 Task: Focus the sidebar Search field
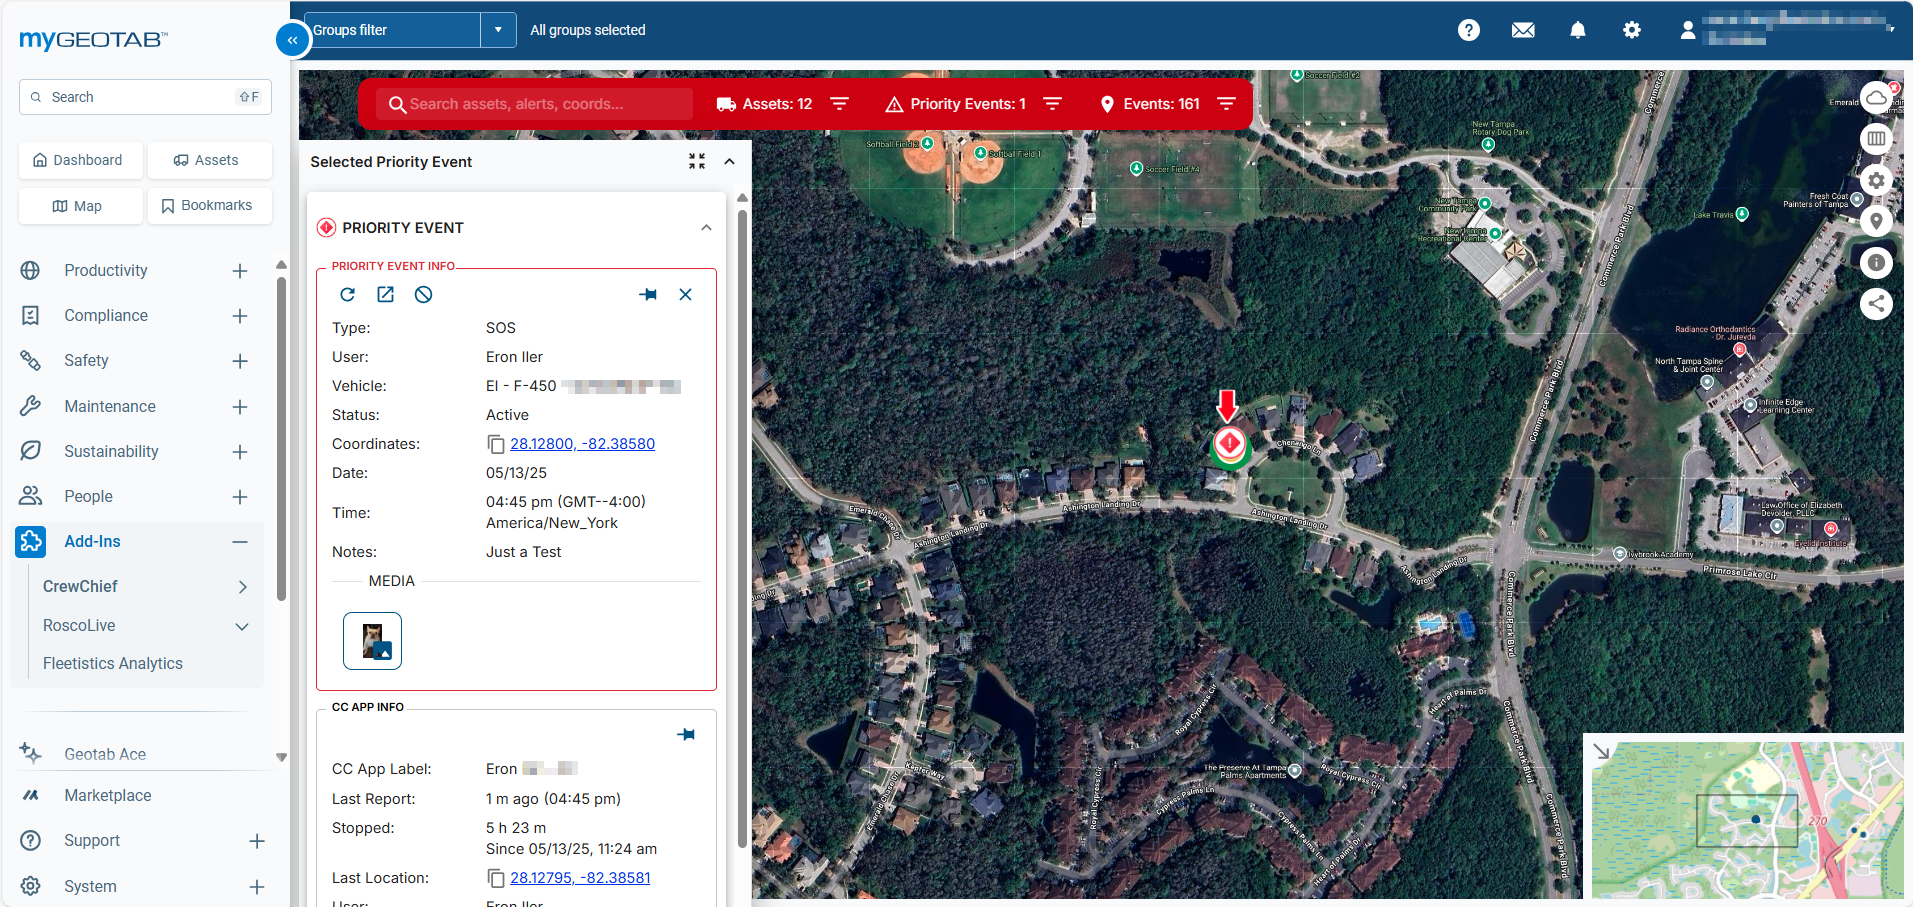(x=145, y=97)
